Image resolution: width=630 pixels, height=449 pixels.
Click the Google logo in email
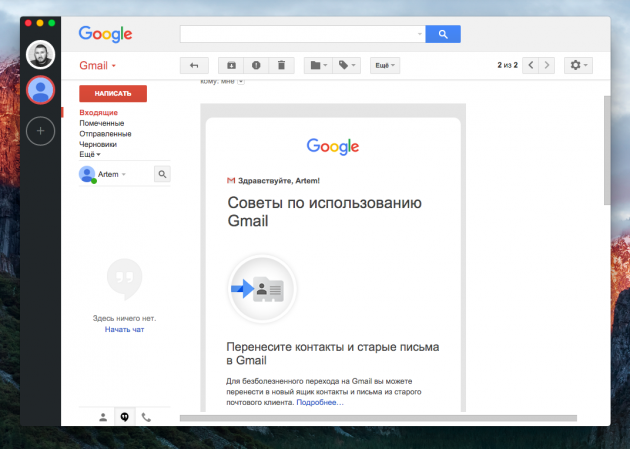pos(333,147)
